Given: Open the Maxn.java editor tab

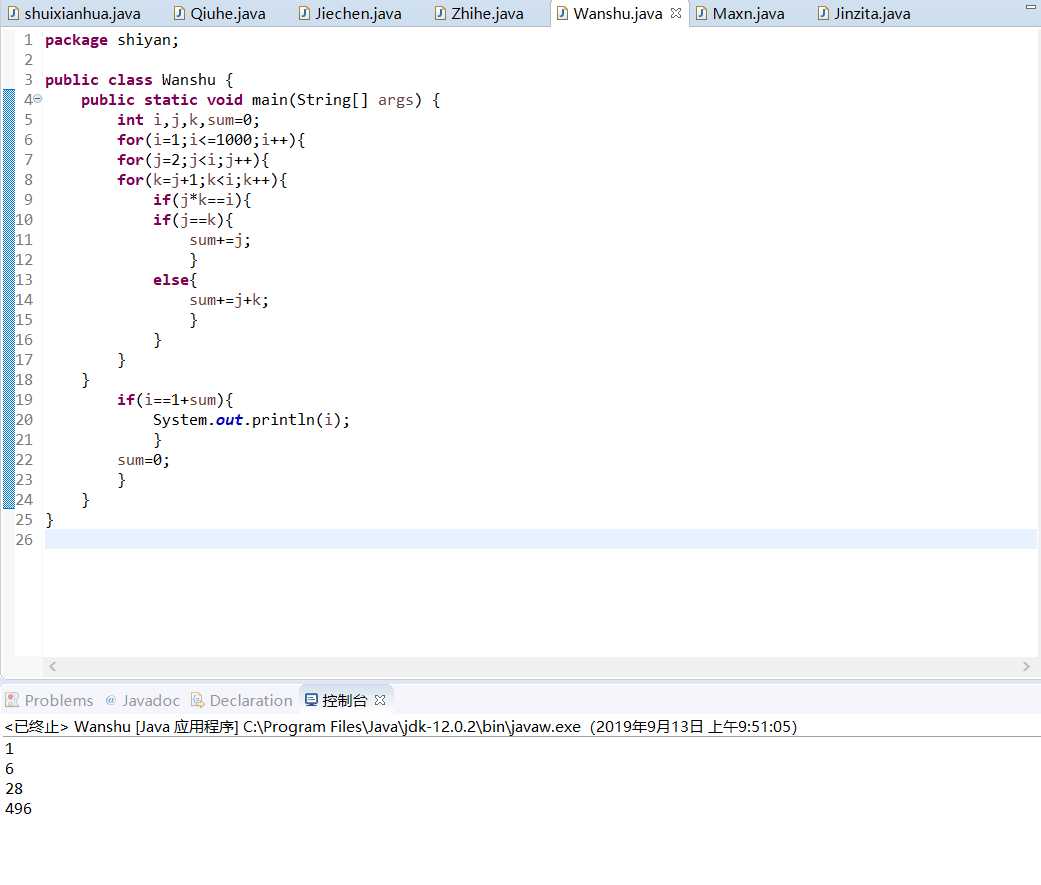Looking at the screenshot, I should click(740, 13).
